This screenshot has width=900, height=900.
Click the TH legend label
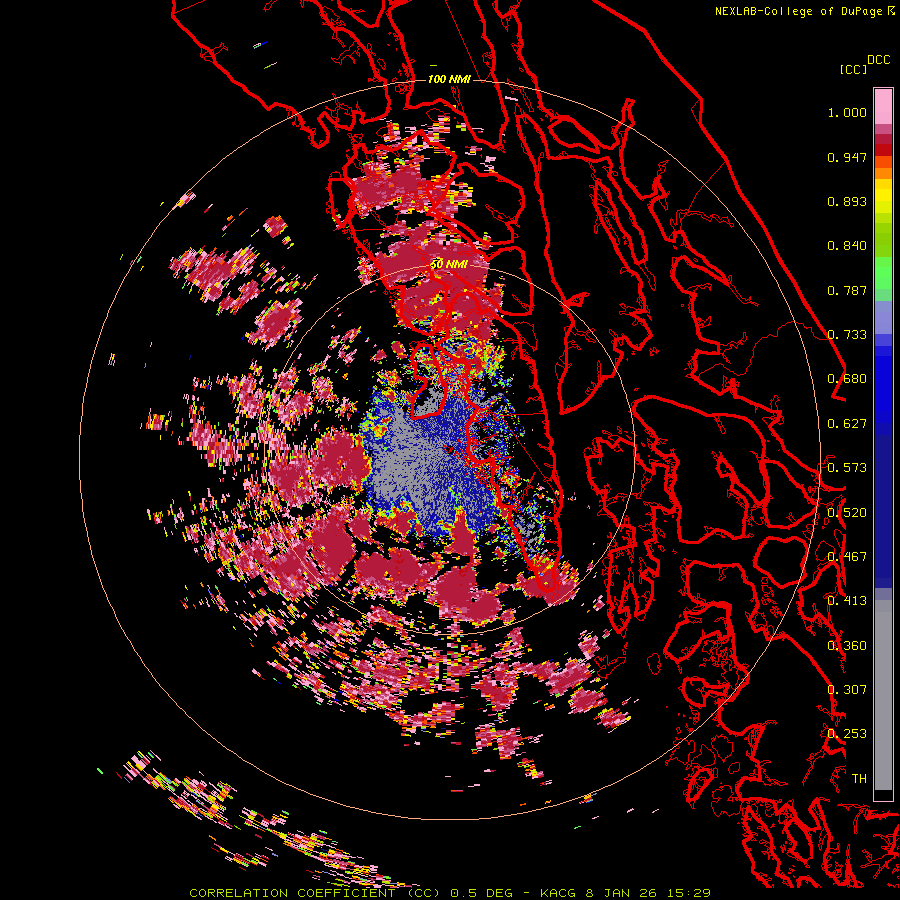click(x=859, y=779)
